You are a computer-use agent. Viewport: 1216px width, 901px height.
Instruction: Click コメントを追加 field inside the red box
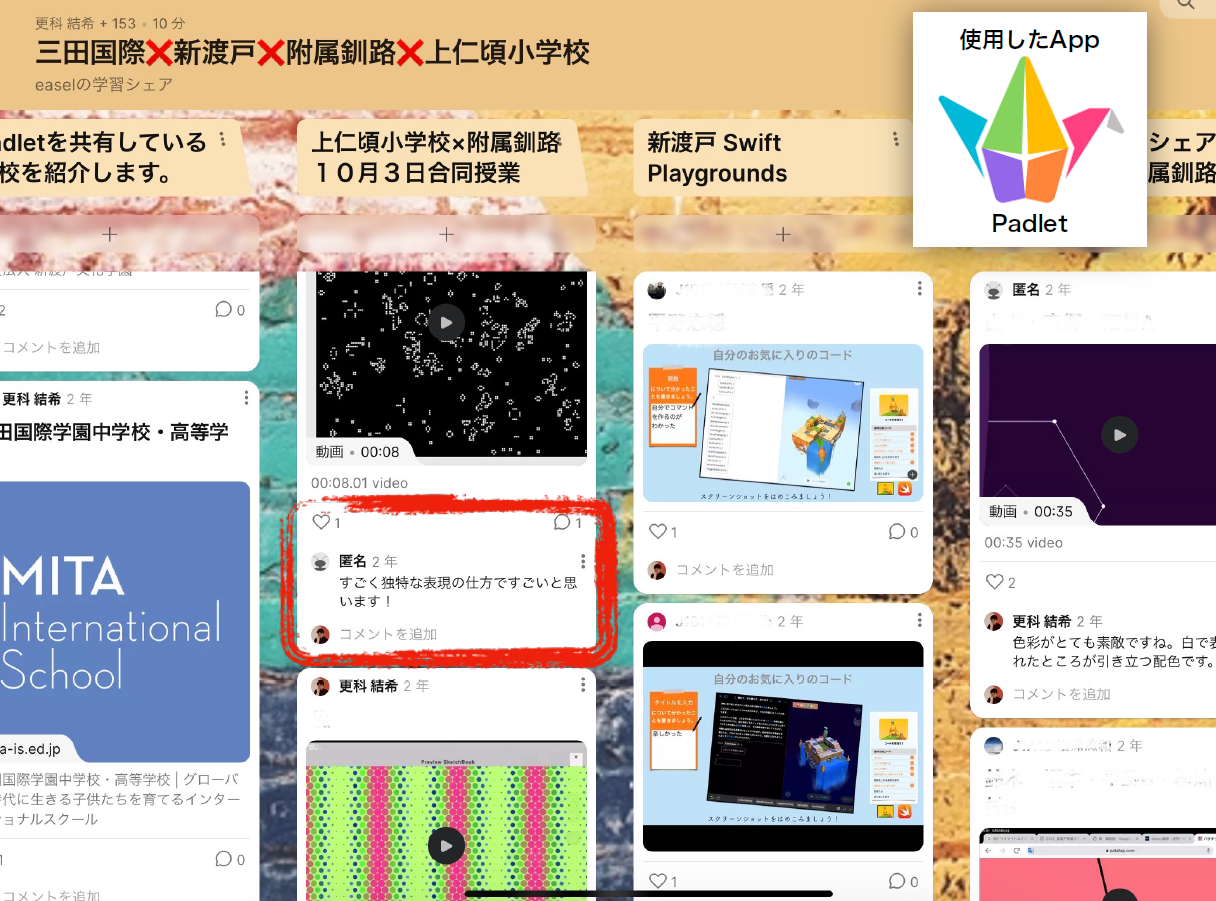pyautogui.click(x=388, y=634)
